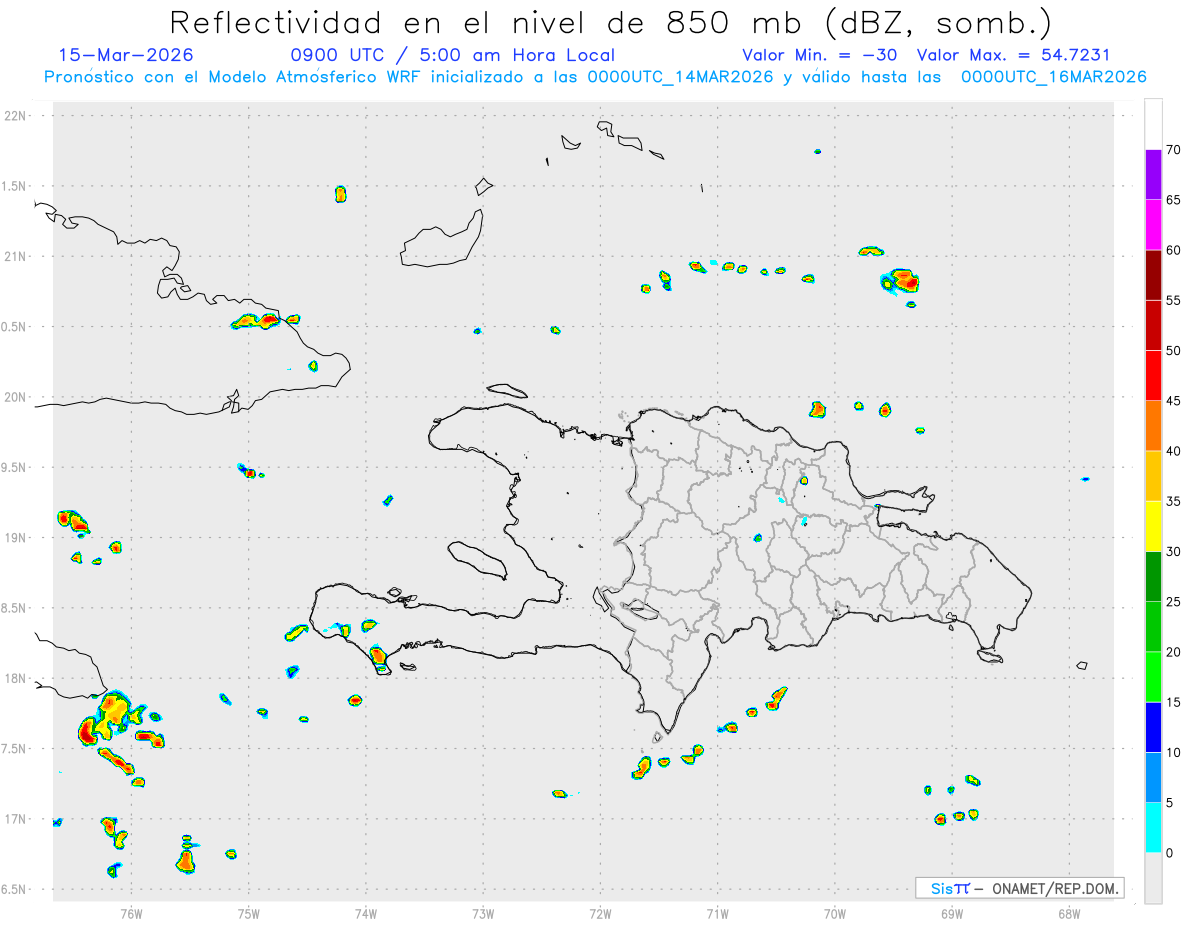
Task: Select the 72W longitude axis label
Action: (600, 913)
